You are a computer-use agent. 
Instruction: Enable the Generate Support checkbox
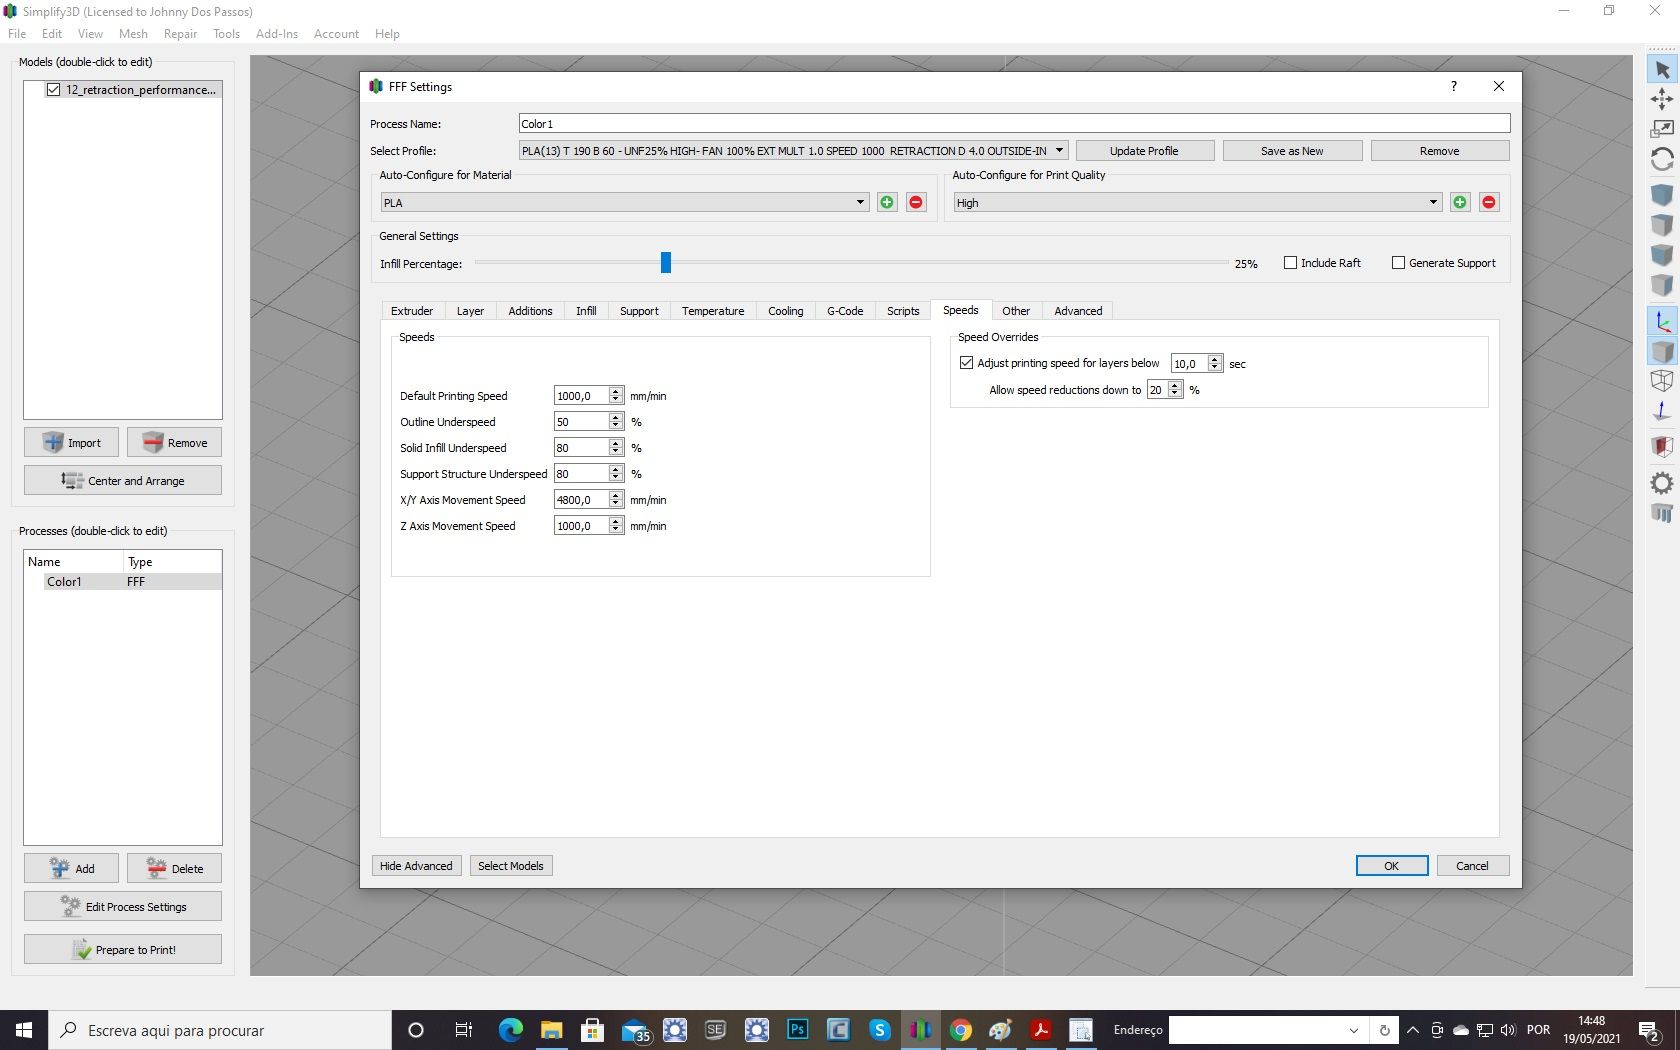click(x=1398, y=263)
